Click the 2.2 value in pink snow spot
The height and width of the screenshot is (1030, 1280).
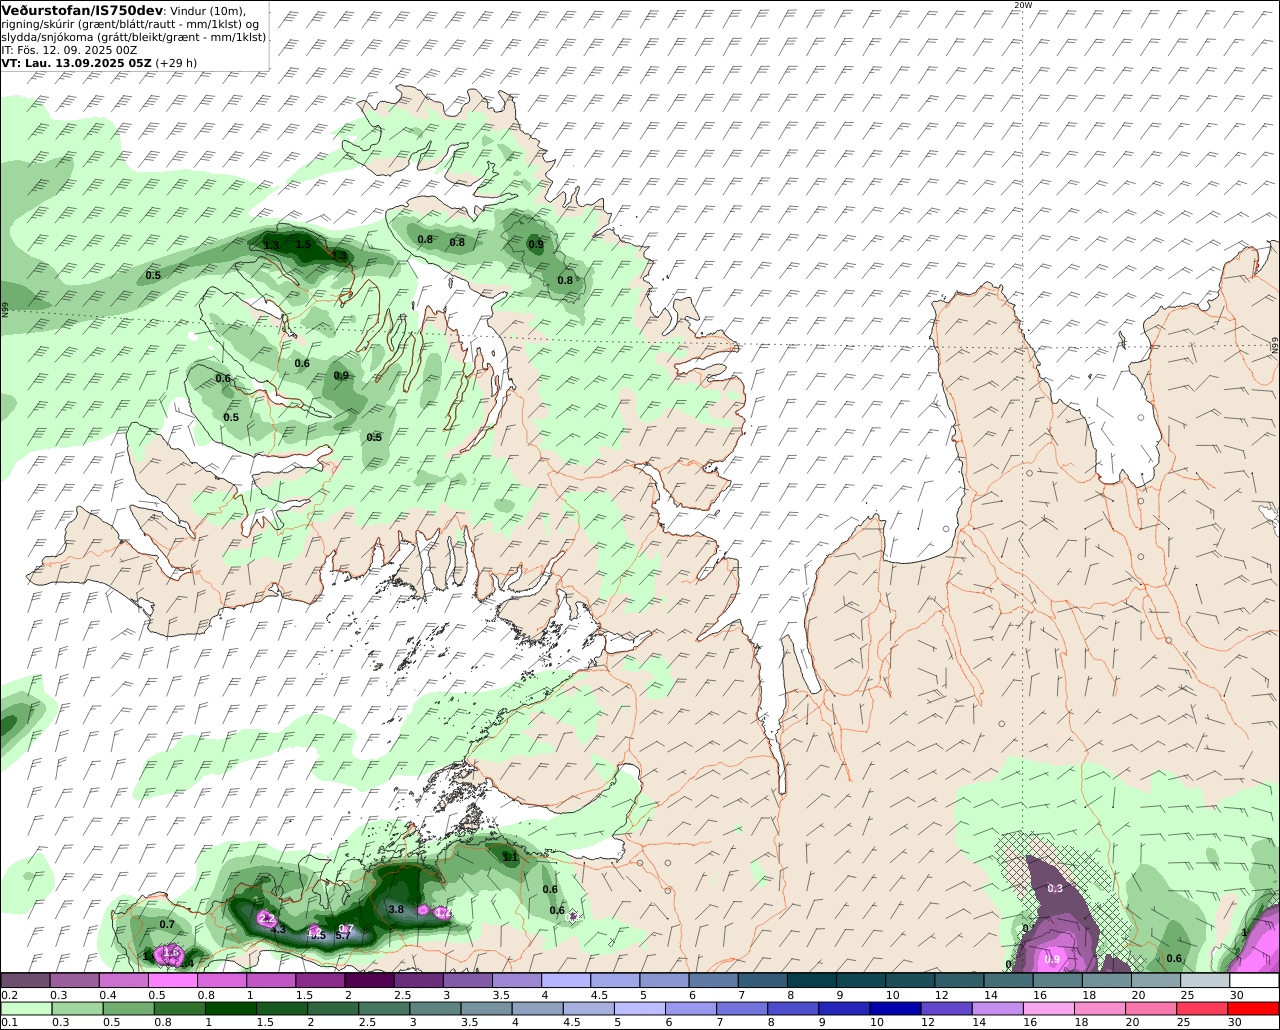coord(266,917)
